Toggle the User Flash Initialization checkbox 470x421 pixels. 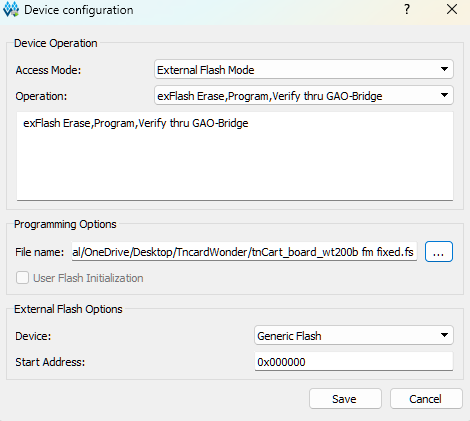22,278
